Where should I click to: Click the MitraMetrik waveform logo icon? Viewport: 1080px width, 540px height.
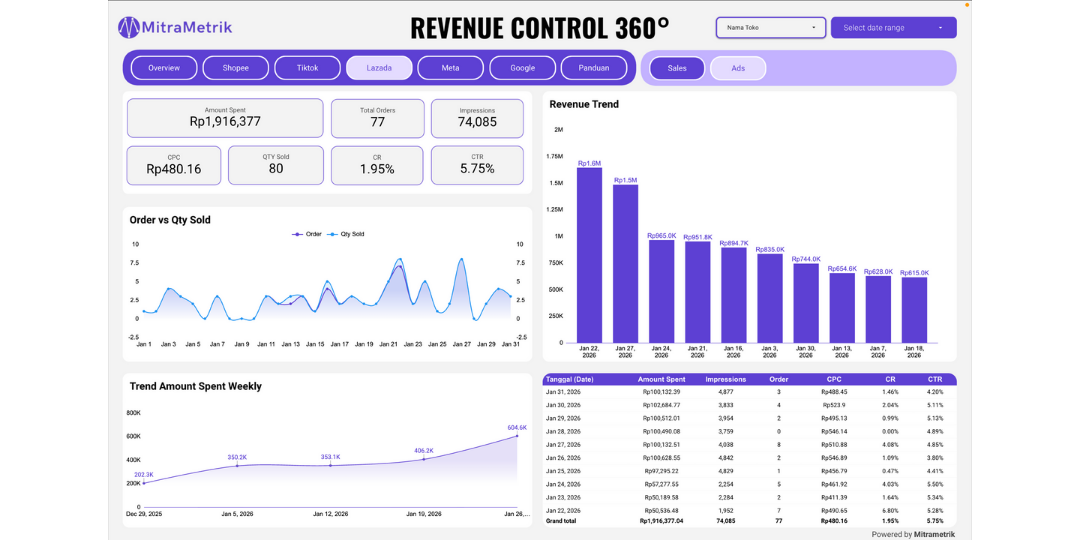[x=129, y=27]
